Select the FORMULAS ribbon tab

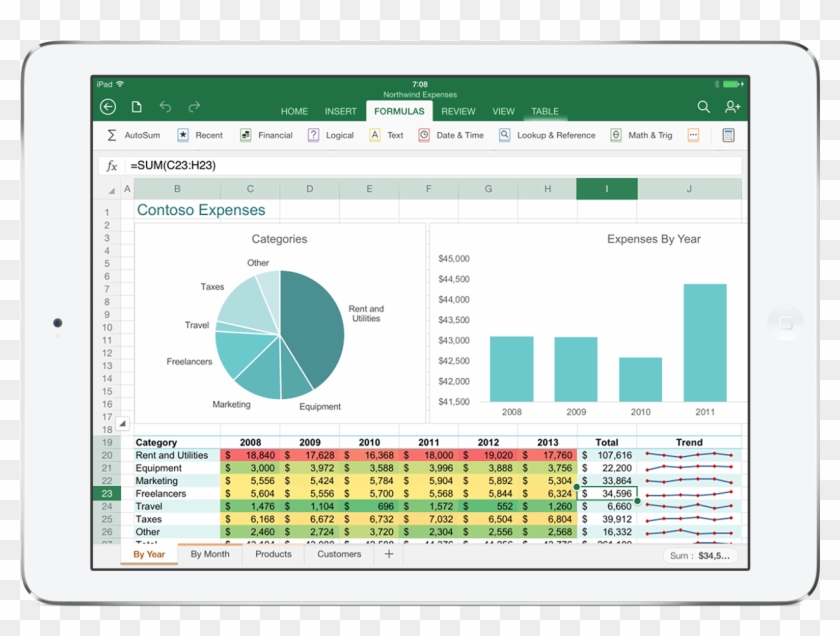399,111
